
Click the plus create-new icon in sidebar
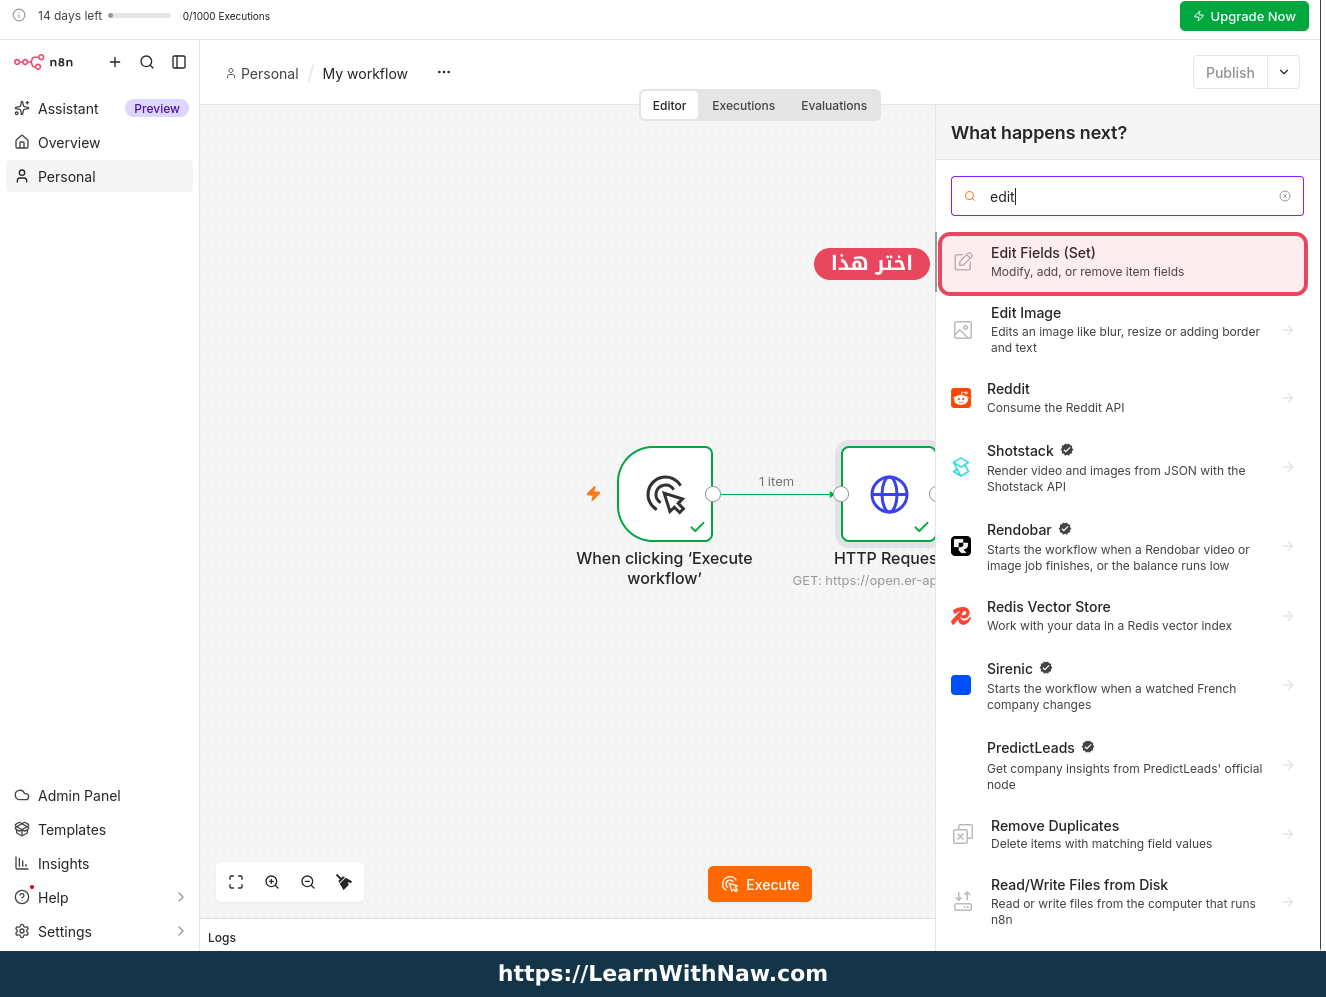click(115, 62)
